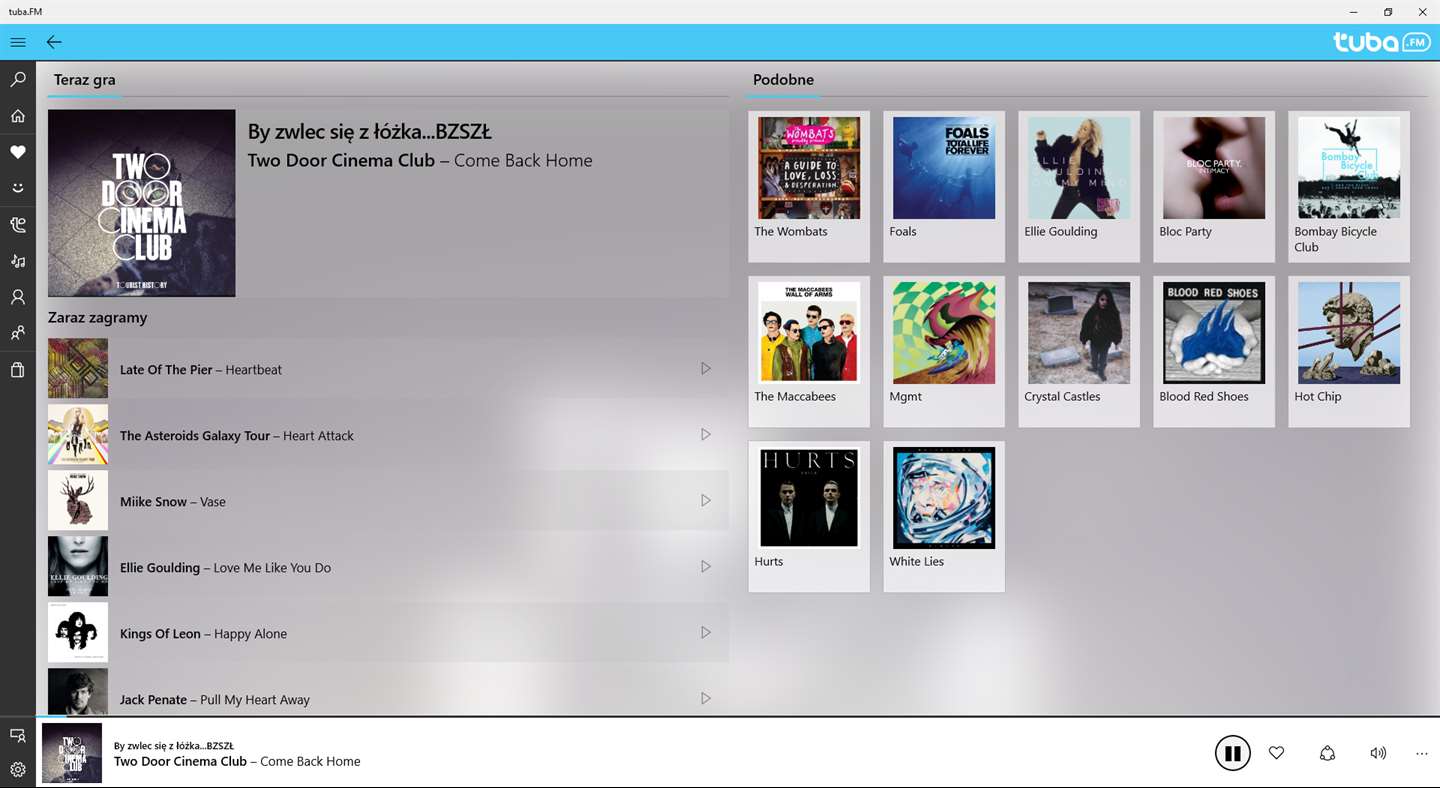
Task: Click Ellie Goulding queue row album thumbnail
Action: [x=78, y=567]
